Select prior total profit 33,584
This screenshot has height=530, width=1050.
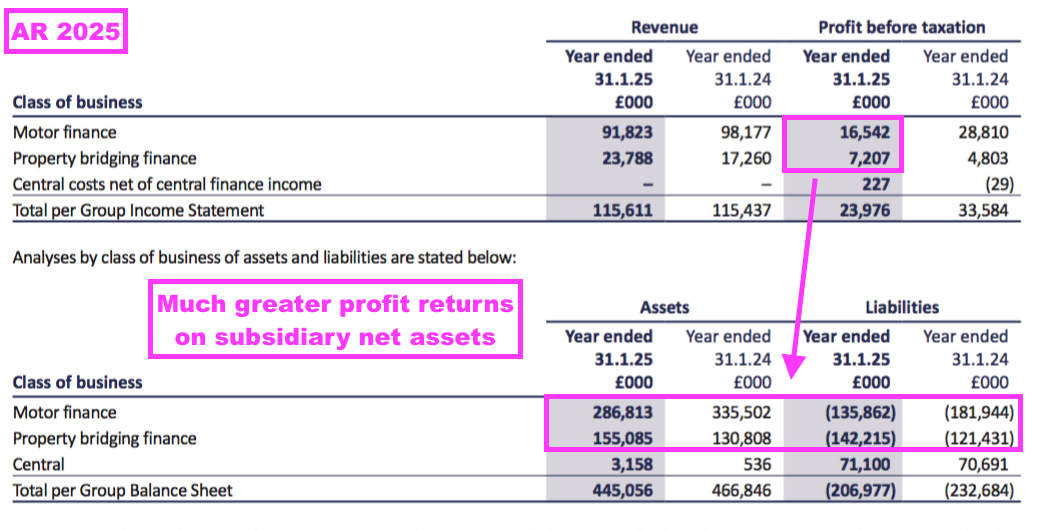click(983, 210)
